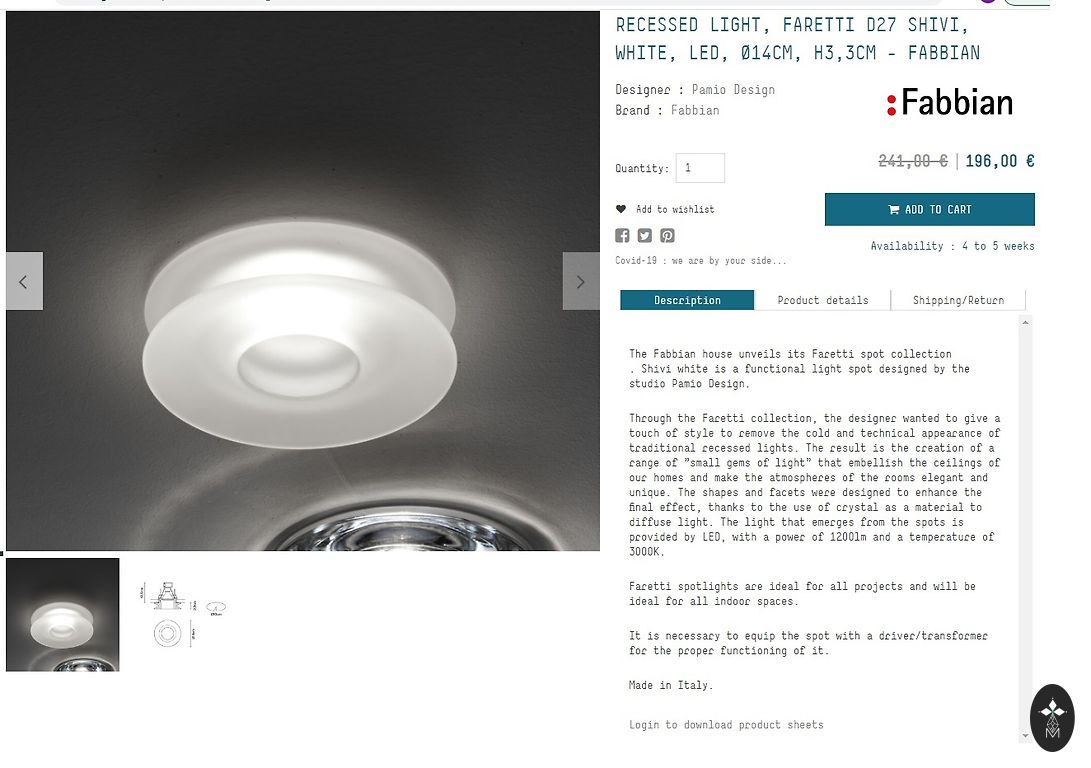Image resolution: width=1091 pixels, height=768 pixels.
Task: Switch to Product details tab
Action: 822,300
